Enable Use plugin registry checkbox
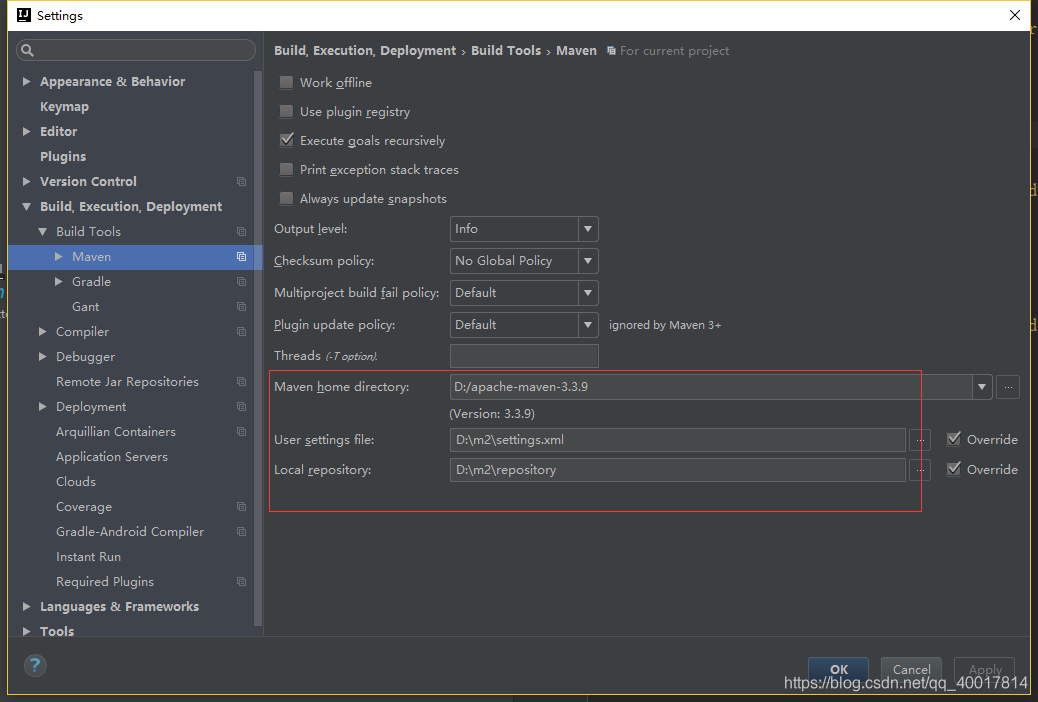Viewport: 1038px width, 702px height. click(x=287, y=111)
